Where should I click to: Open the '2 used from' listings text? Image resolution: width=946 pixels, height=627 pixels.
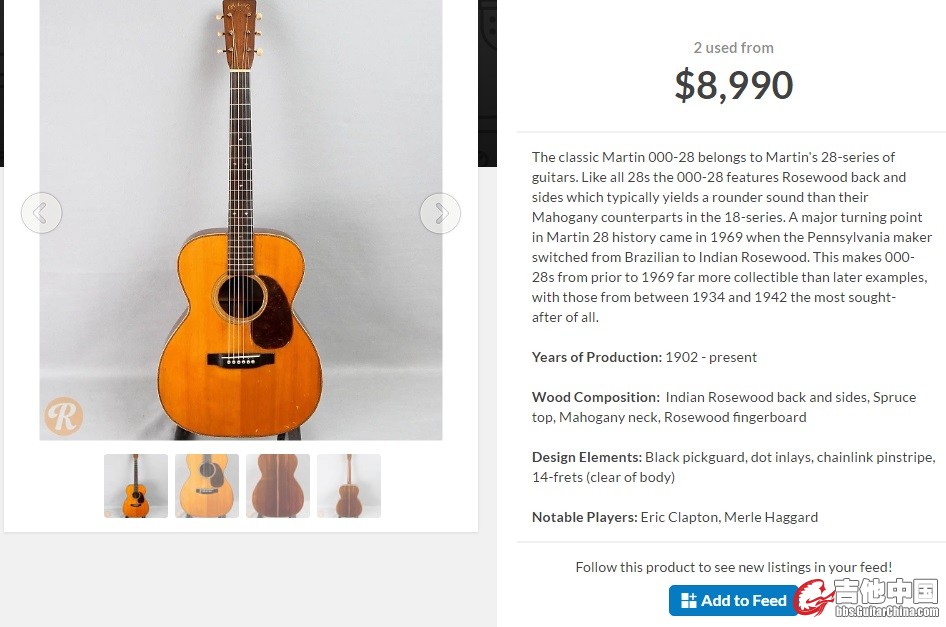point(733,48)
